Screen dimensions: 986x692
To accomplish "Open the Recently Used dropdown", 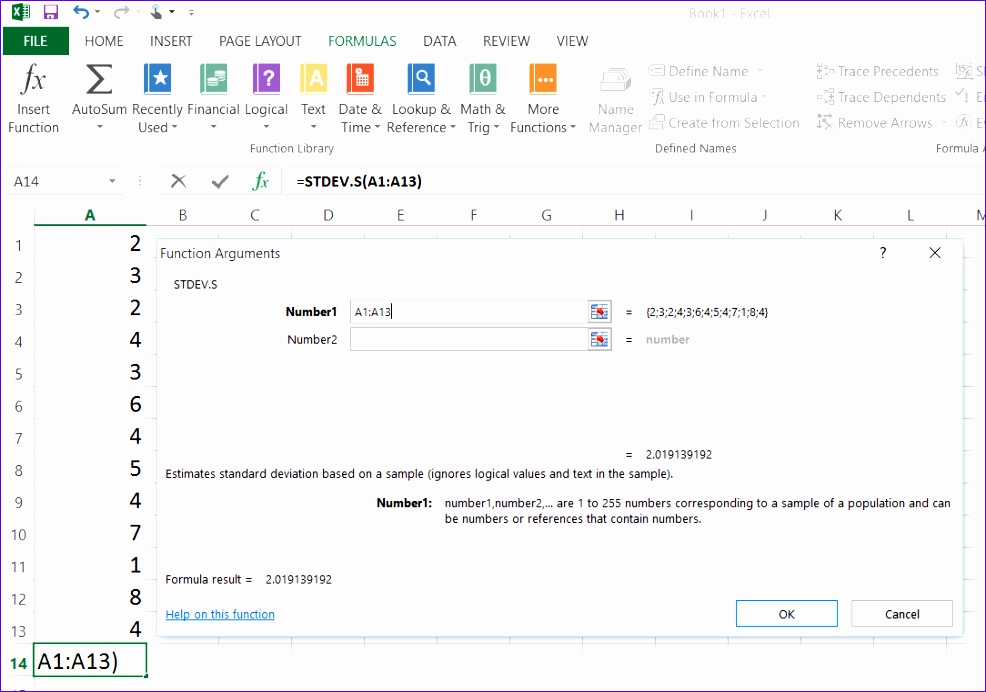I will point(157,95).
